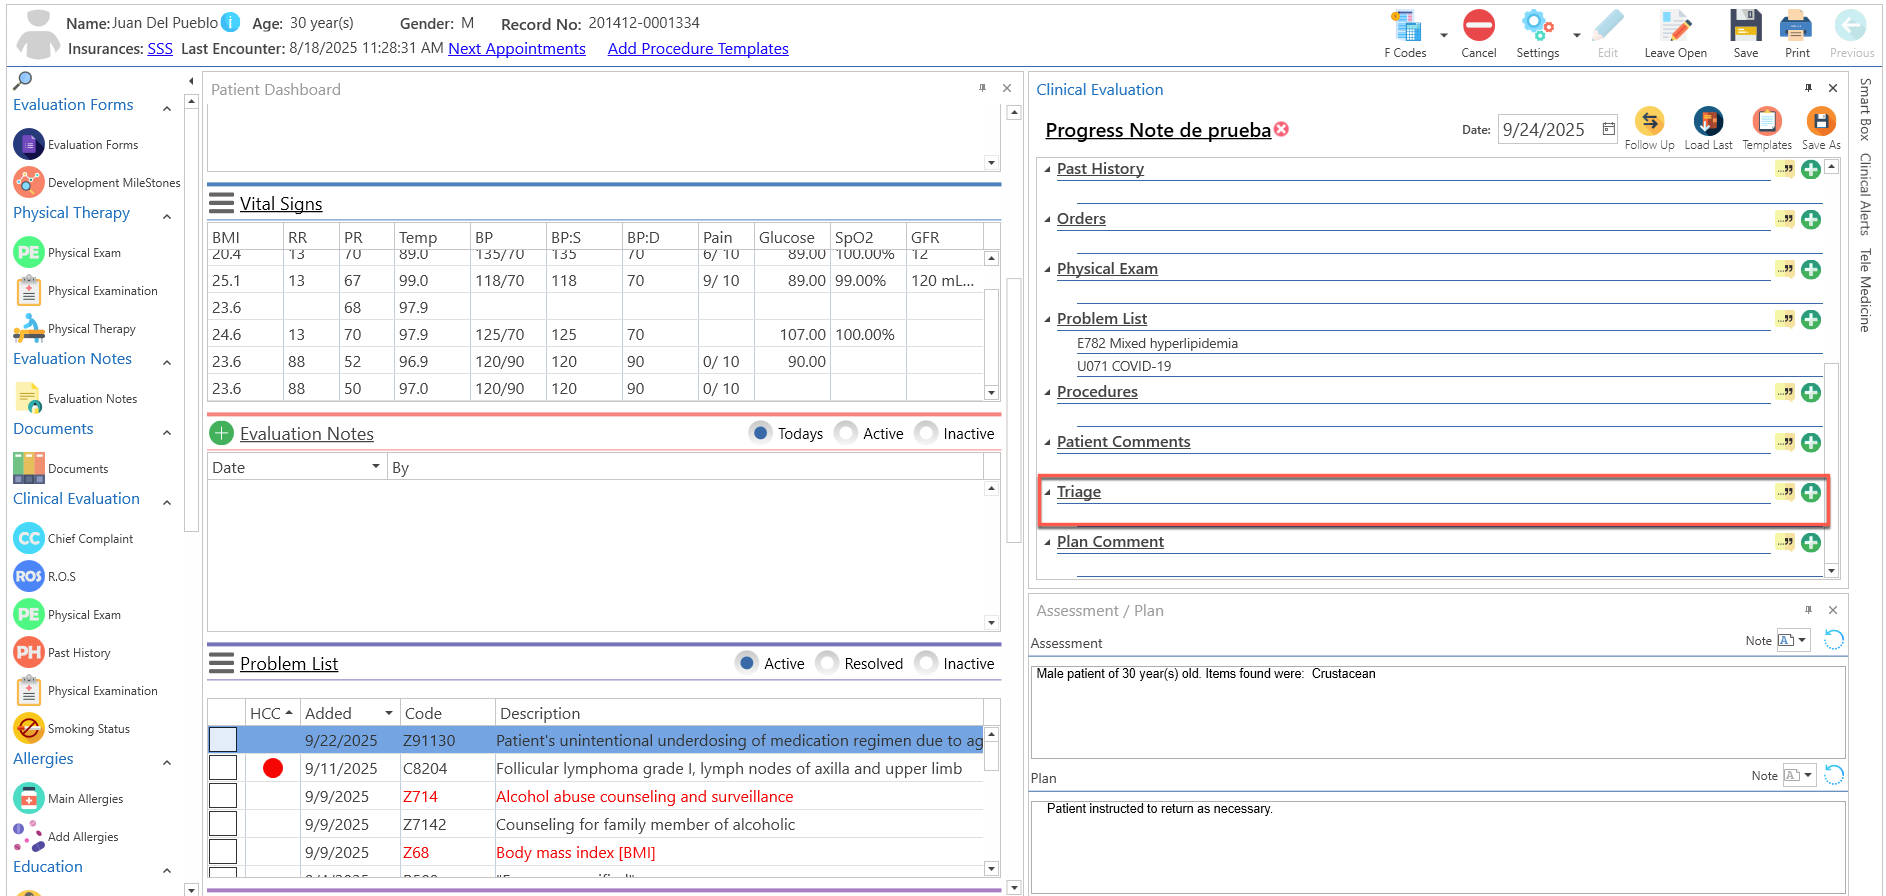
Task: Select Resolved radio in Problem List
Action: point(827,663)
